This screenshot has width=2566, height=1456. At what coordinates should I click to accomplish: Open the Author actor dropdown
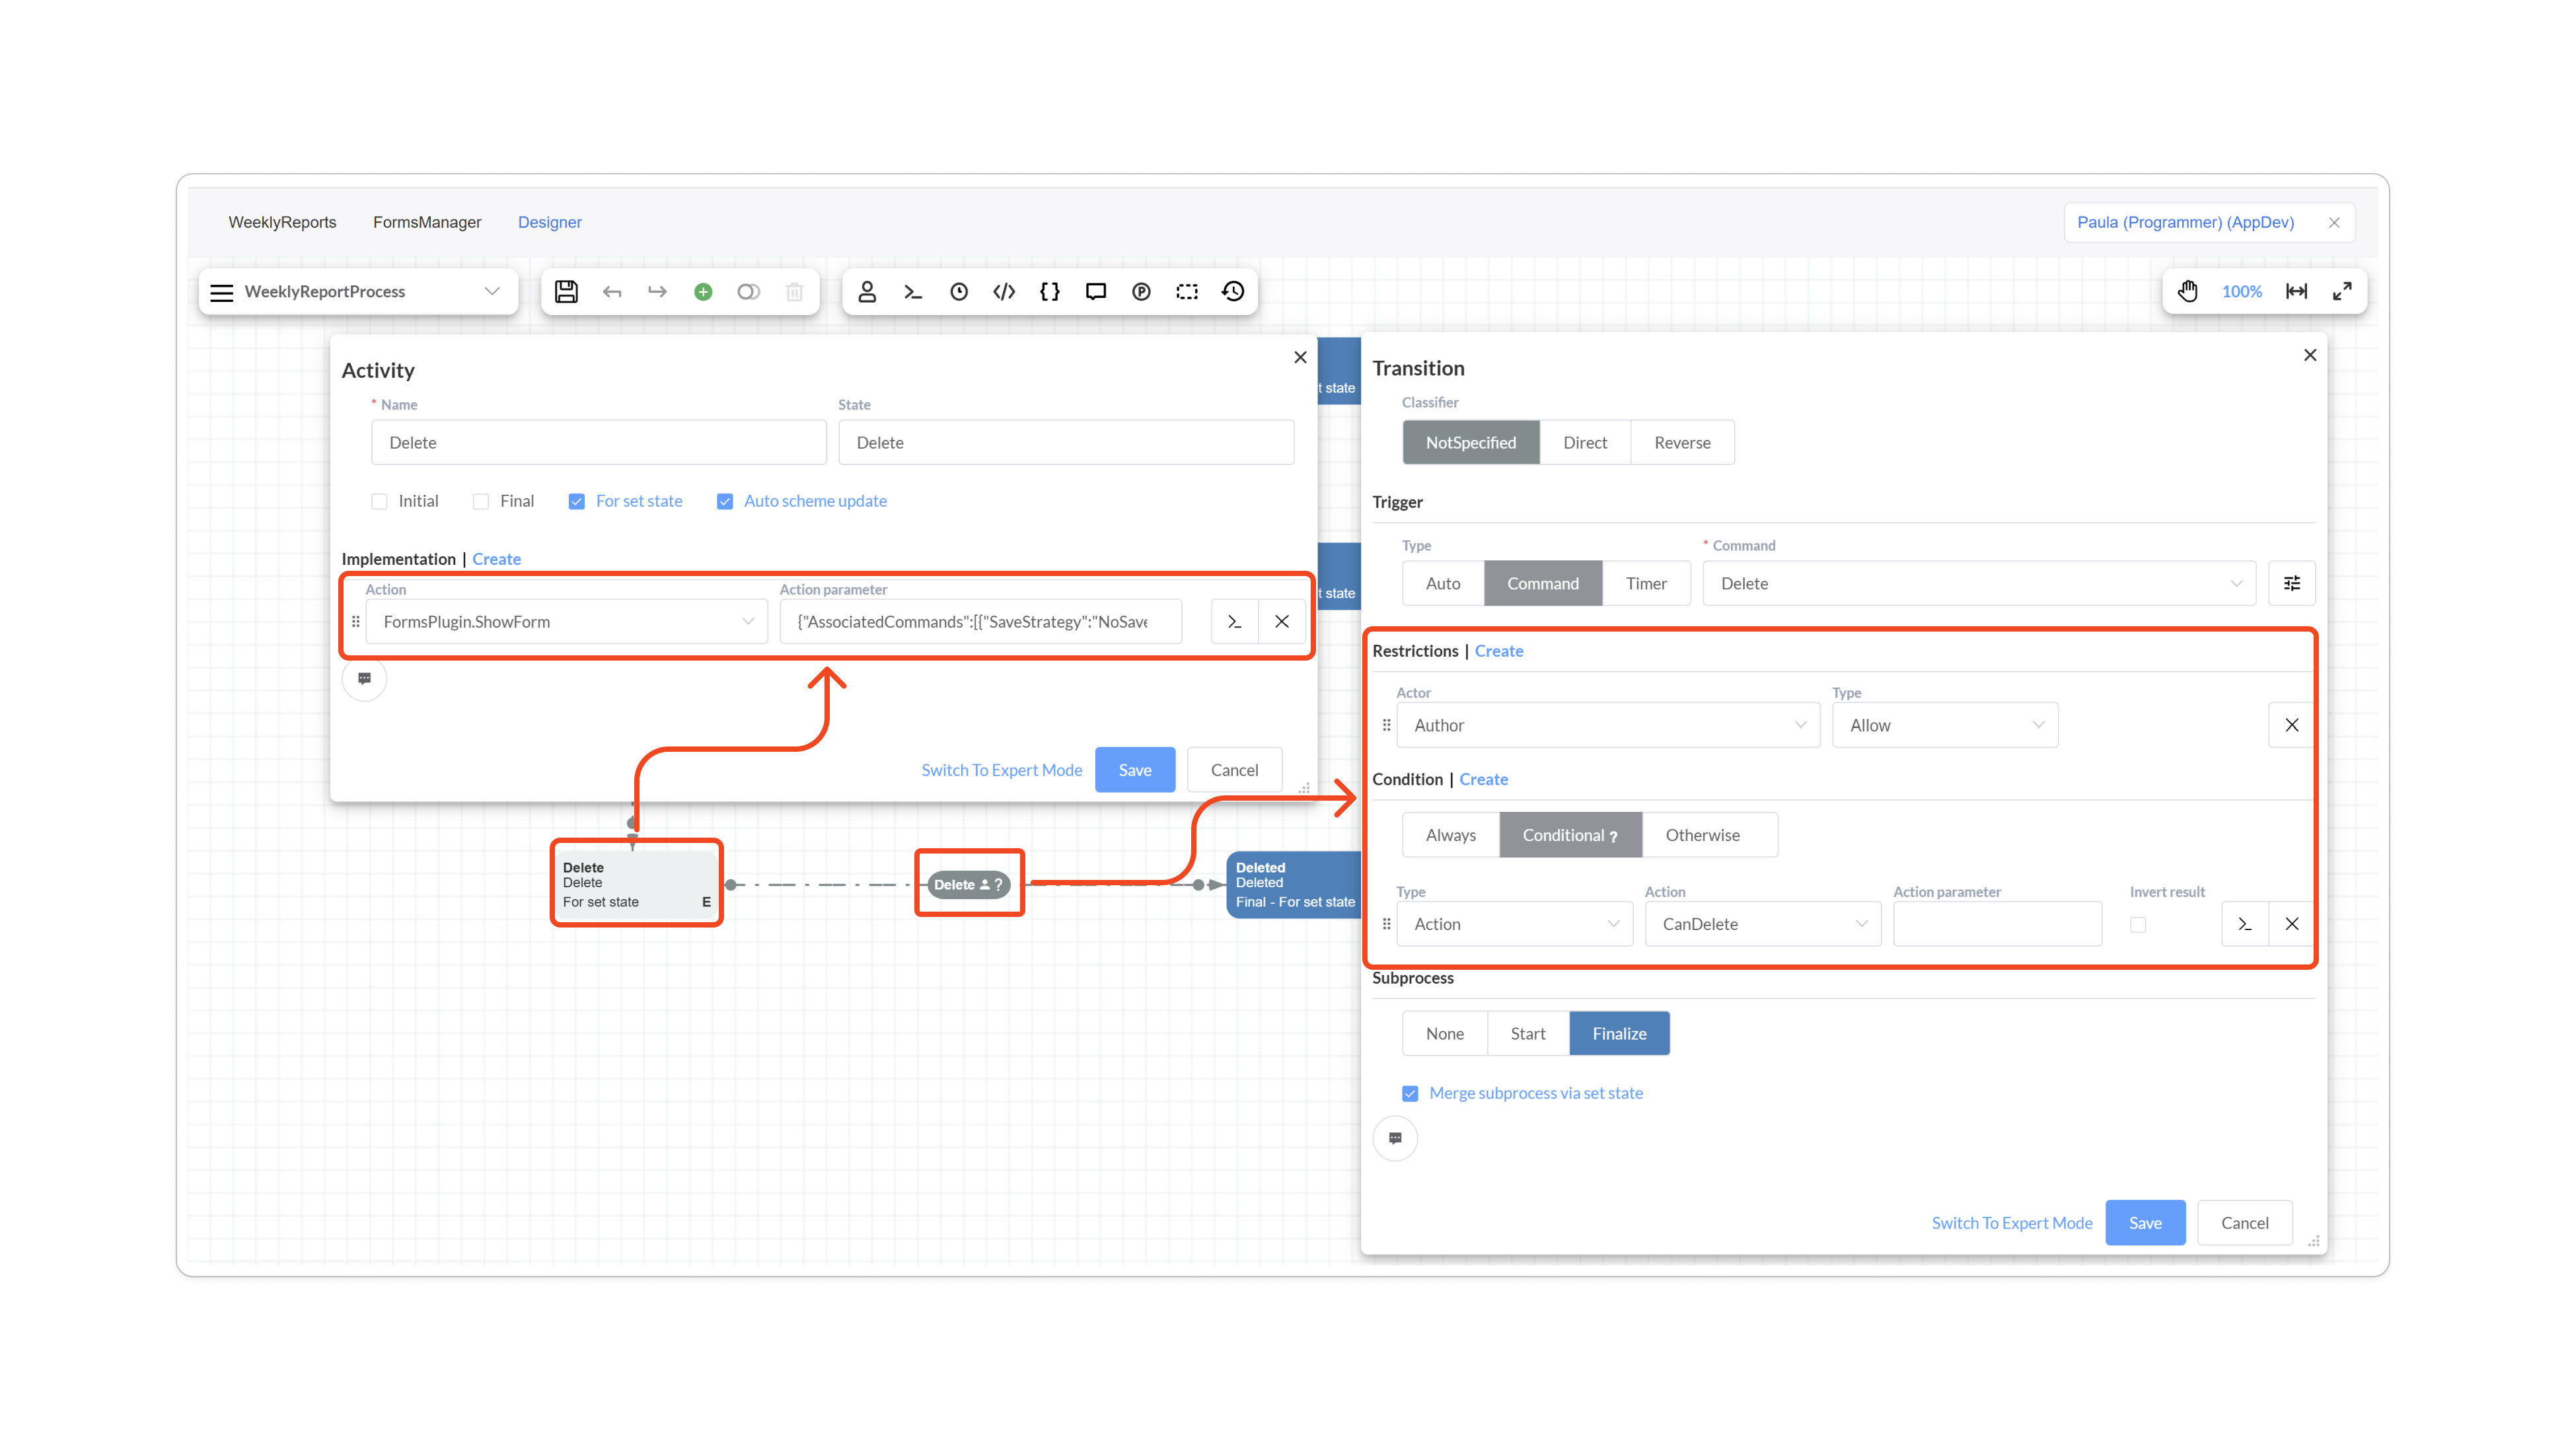pyautogui.click(x=1608, y=725)
